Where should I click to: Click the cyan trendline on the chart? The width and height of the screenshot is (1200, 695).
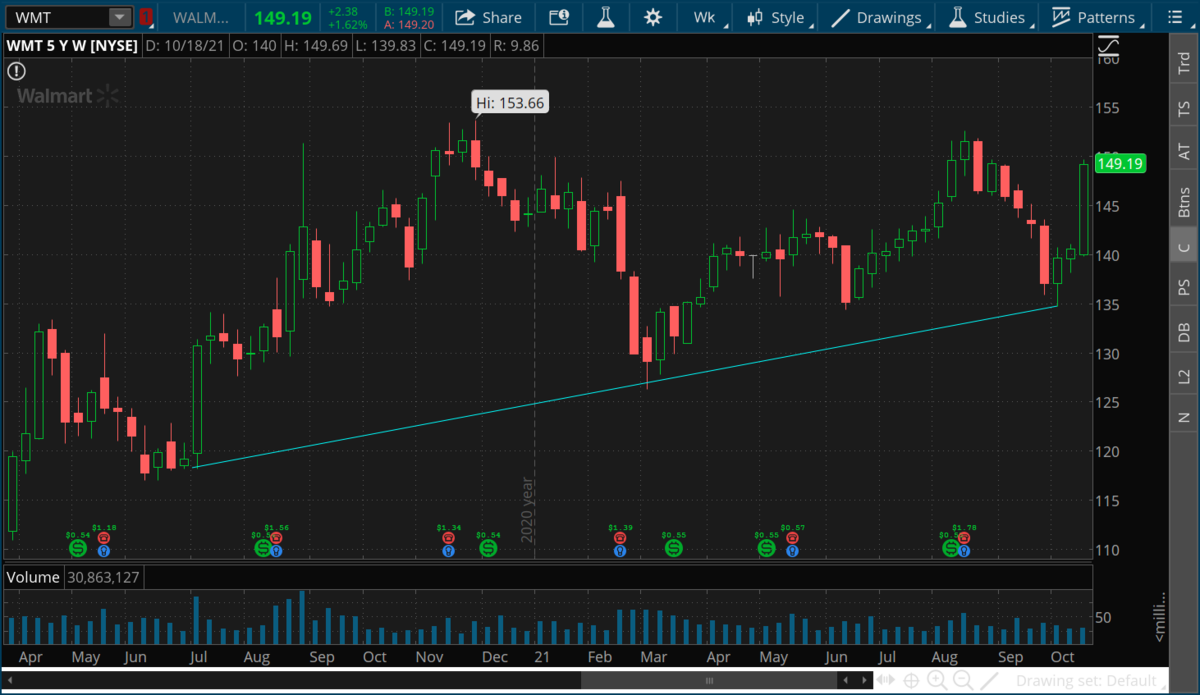[x=627, y=386]
